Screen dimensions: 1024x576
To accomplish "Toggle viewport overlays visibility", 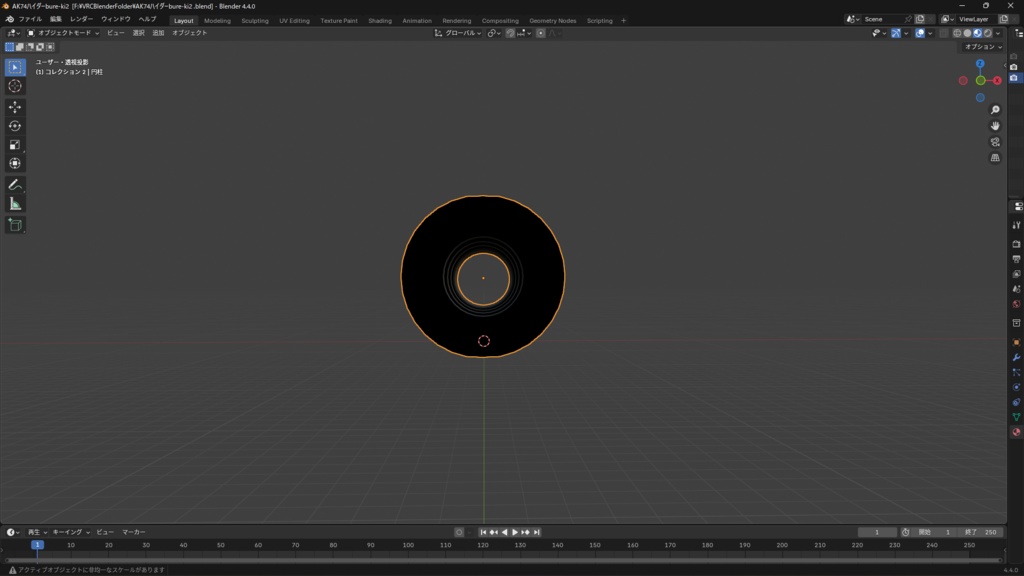I will click(920, 33).
